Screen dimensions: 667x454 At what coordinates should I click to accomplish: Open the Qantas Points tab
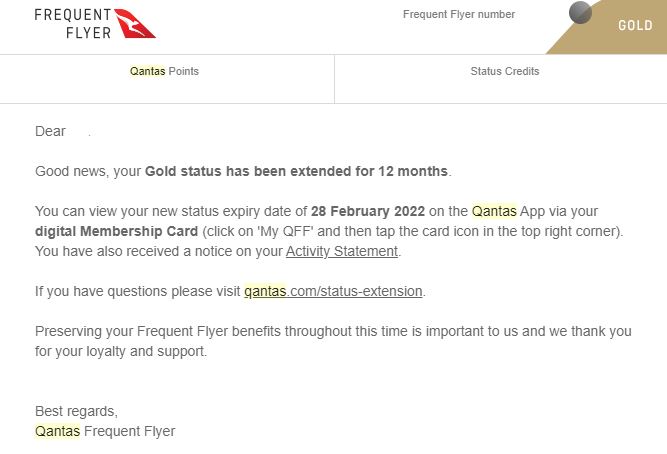[x=165, y=71]
